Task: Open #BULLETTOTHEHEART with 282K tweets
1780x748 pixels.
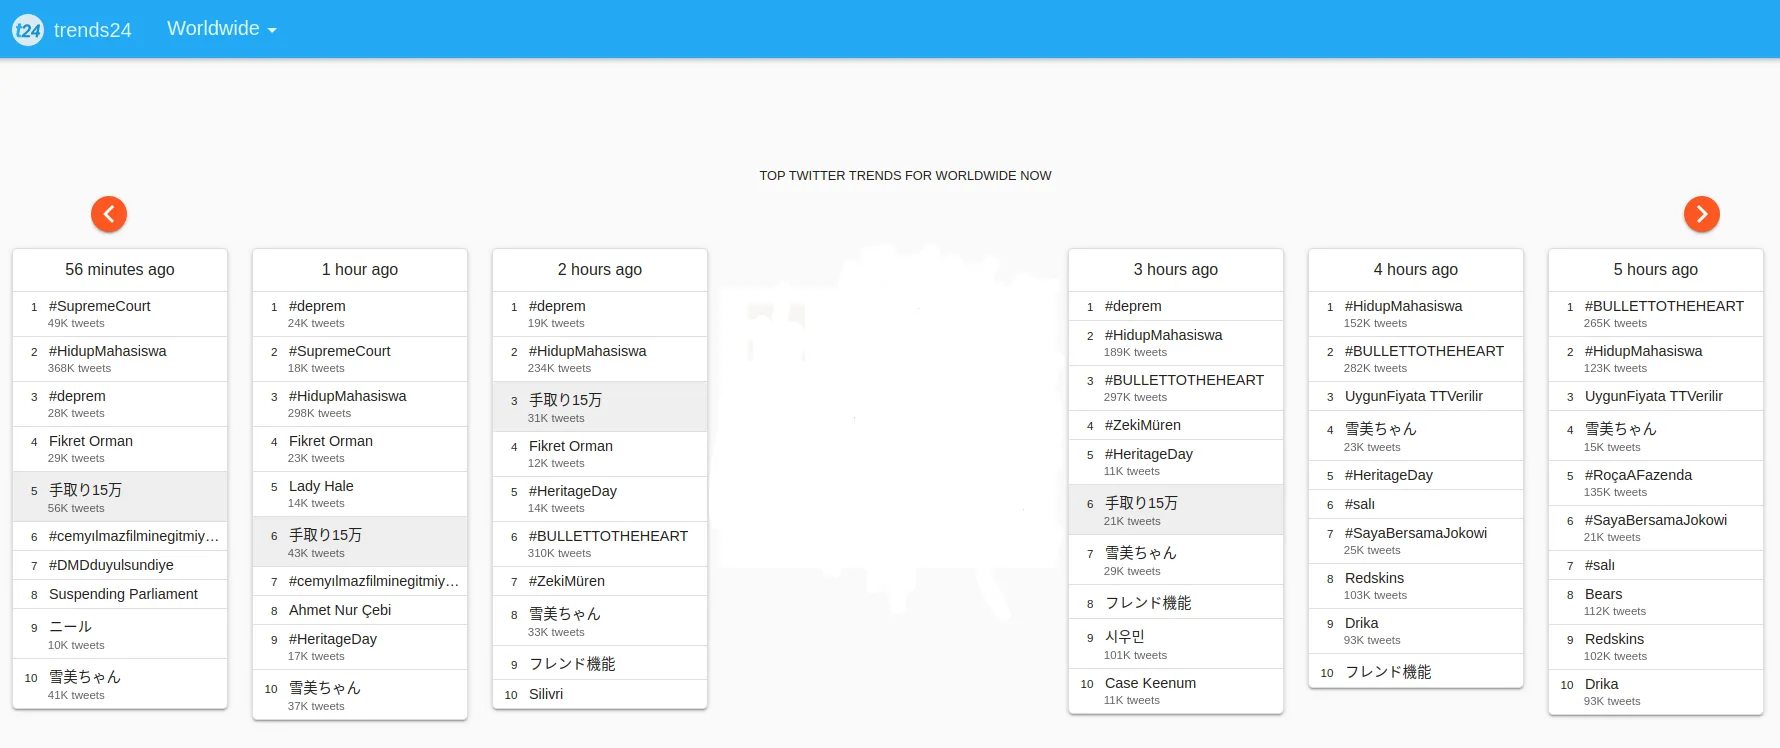Action: click(x=1424, y=351)
